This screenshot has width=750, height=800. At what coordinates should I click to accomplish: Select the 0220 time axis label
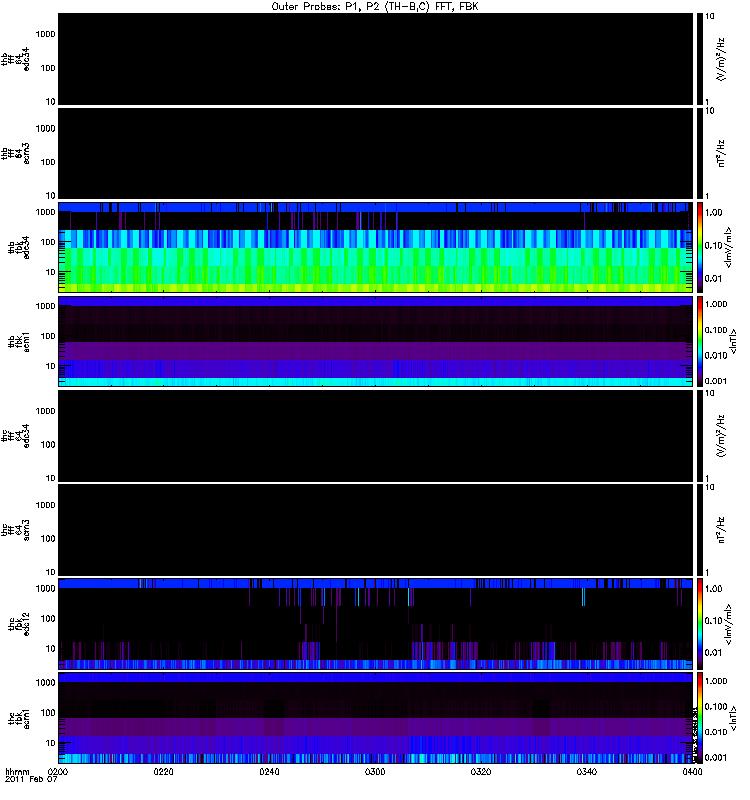[x=163, y=771]
